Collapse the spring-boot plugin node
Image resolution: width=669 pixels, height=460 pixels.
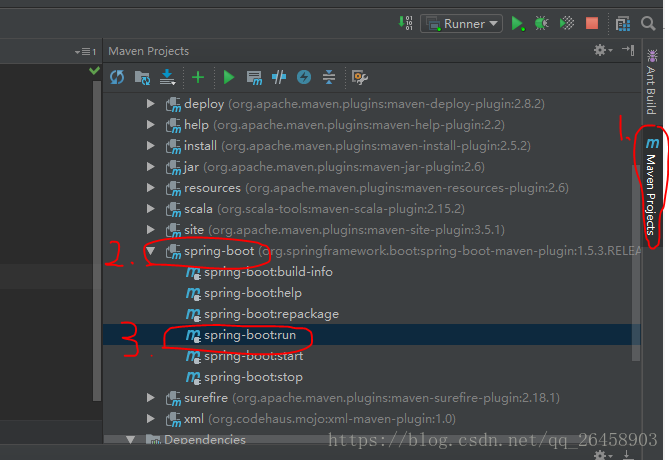[150, 251]
